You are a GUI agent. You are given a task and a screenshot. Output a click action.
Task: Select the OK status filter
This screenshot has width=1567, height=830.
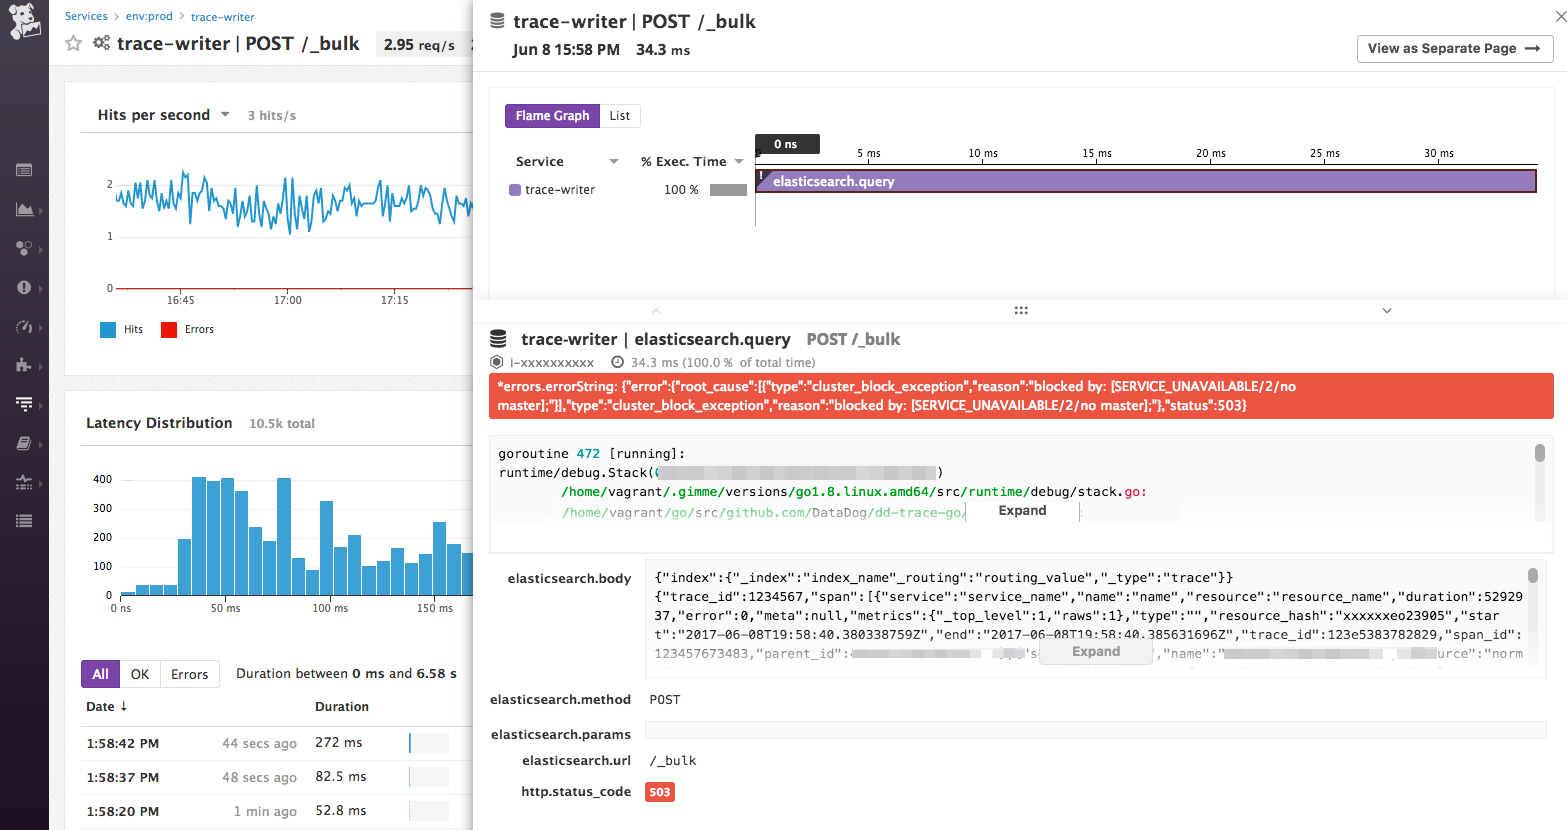pyautogui.click(x=140, y=673)
